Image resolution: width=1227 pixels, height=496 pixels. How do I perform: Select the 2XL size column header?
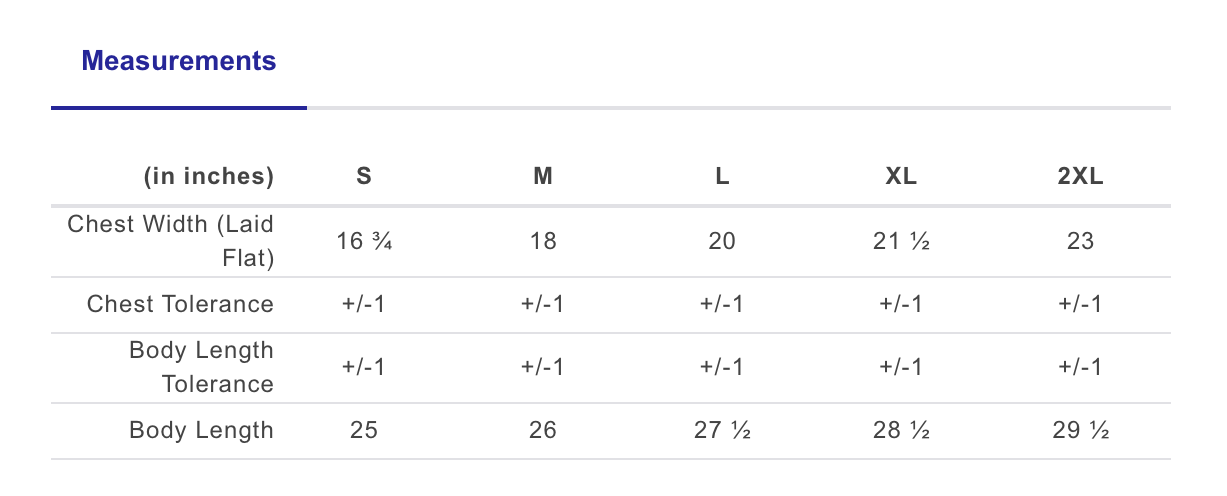pyautogui.click(x=1080, y=177)
